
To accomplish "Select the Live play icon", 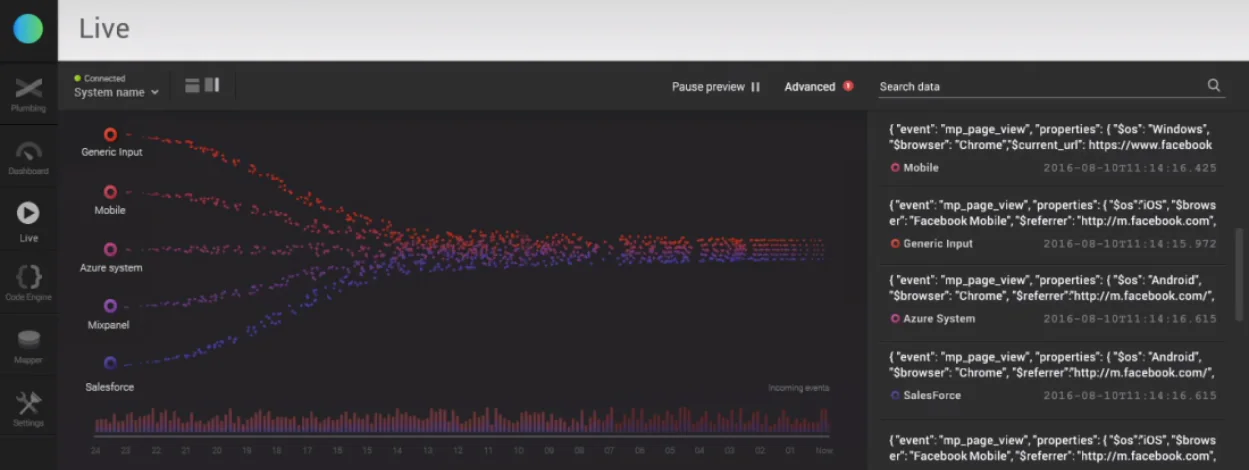I will point(28,213).
